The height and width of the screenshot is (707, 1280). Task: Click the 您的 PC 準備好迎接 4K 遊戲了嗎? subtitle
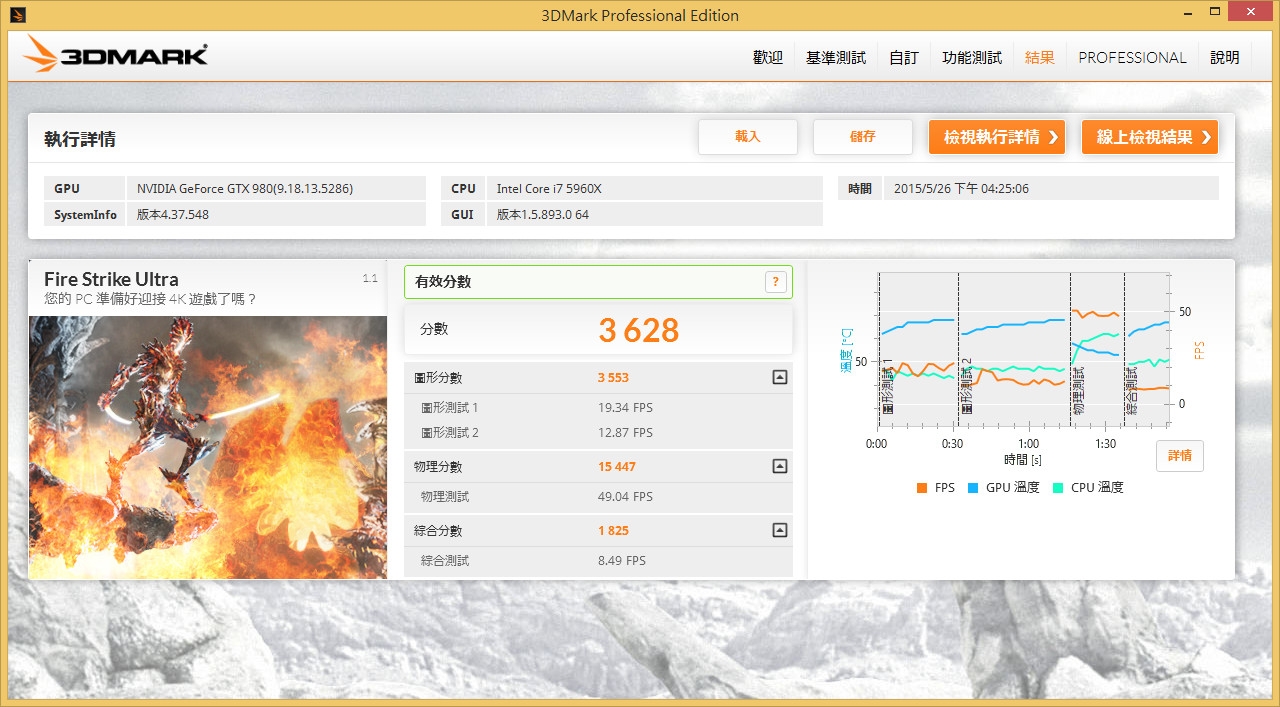151,299
